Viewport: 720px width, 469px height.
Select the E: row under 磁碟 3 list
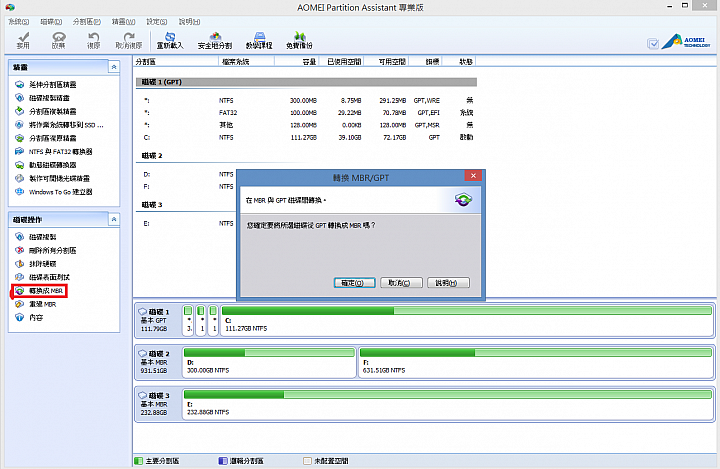coord(186,224)
